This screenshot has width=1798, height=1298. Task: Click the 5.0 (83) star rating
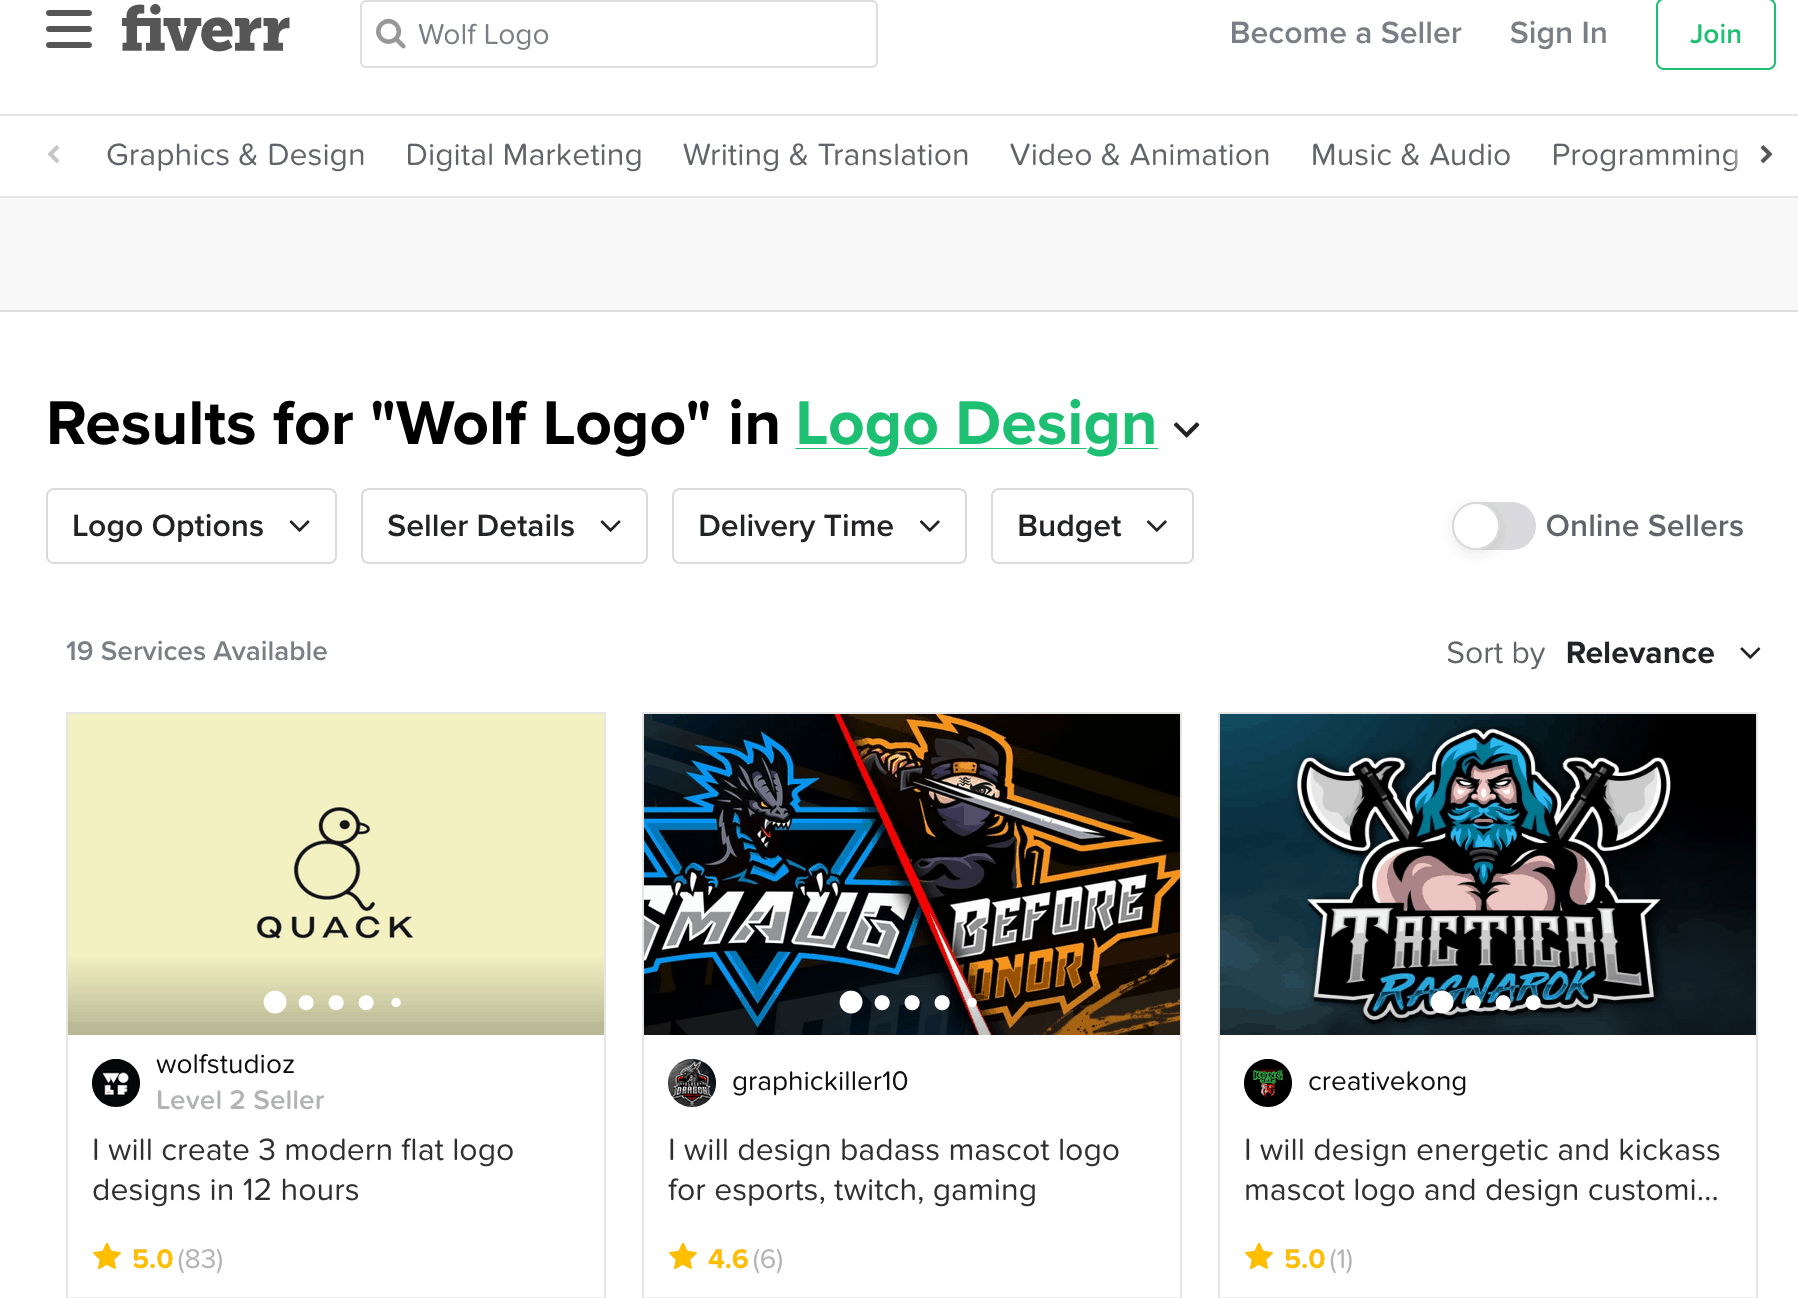coord(158,1258)
